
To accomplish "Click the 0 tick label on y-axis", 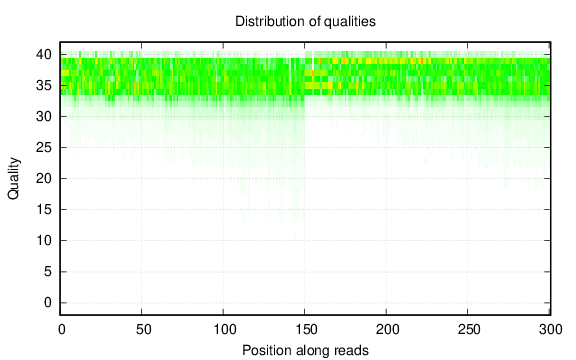I will [48, 303].
